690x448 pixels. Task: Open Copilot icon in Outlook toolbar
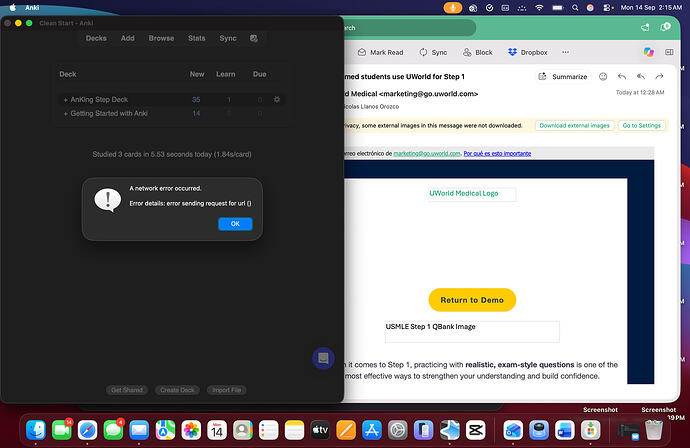(649, 52)
